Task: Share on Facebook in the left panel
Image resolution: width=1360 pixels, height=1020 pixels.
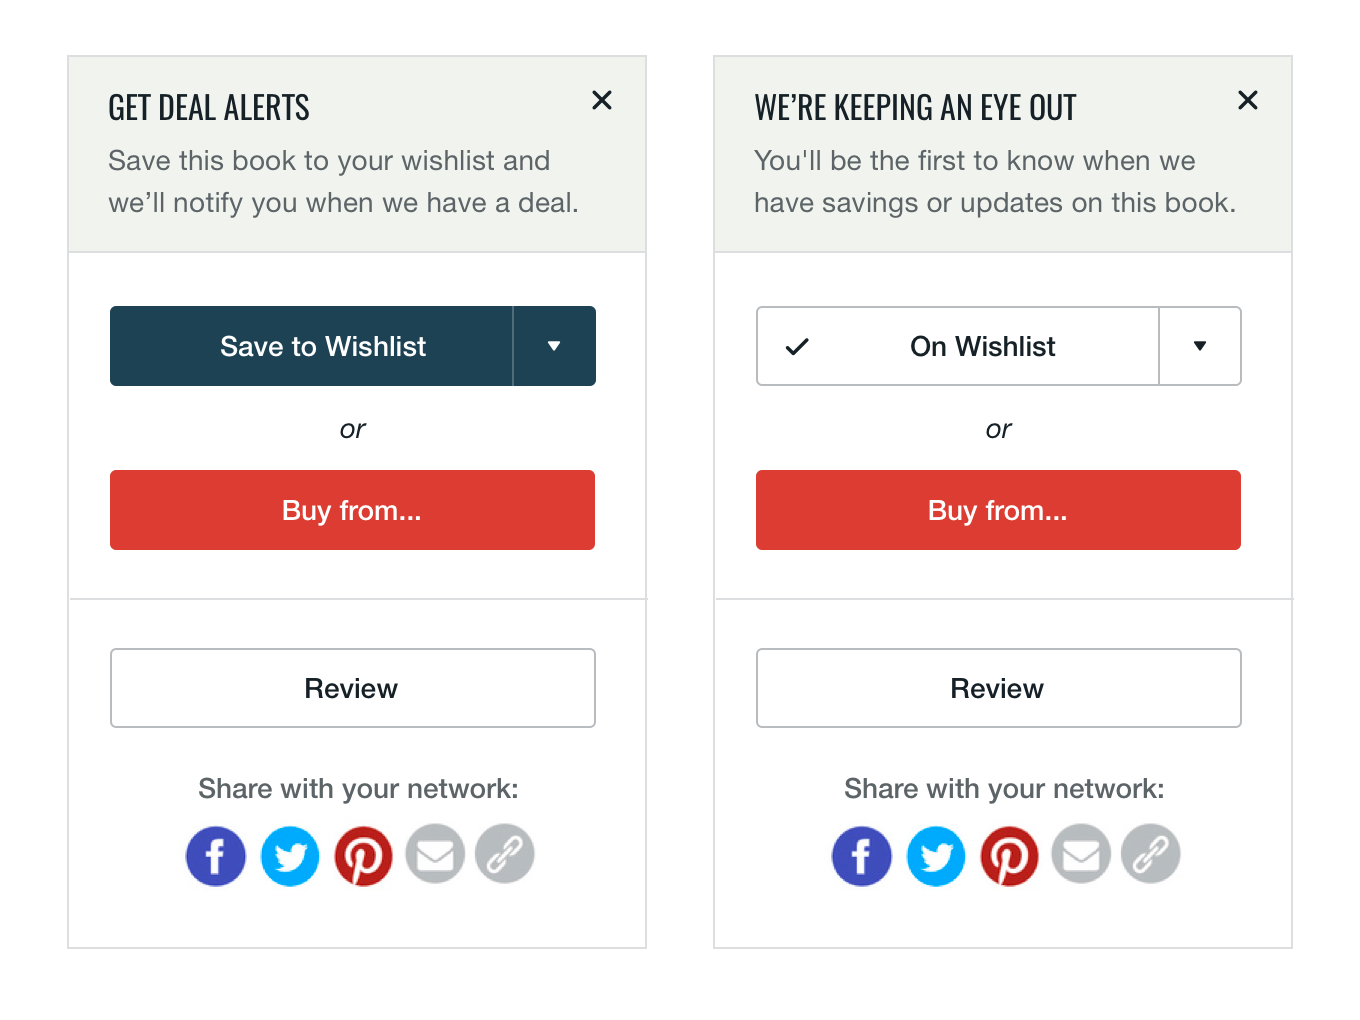Action: 215,856
